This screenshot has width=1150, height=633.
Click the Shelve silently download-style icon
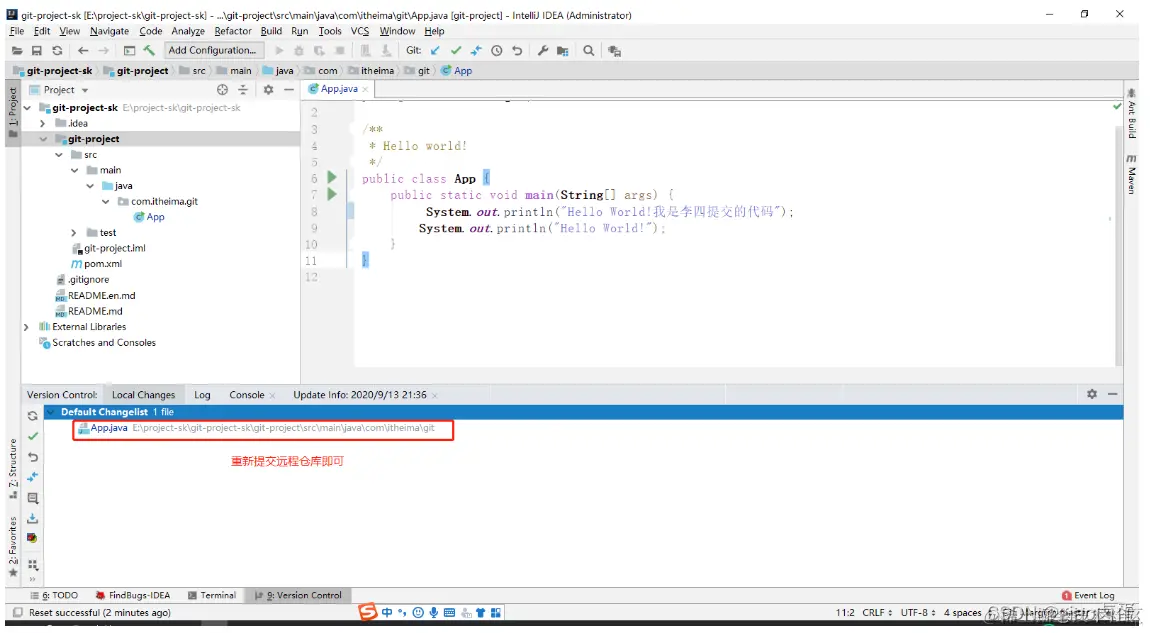[32, 518]
